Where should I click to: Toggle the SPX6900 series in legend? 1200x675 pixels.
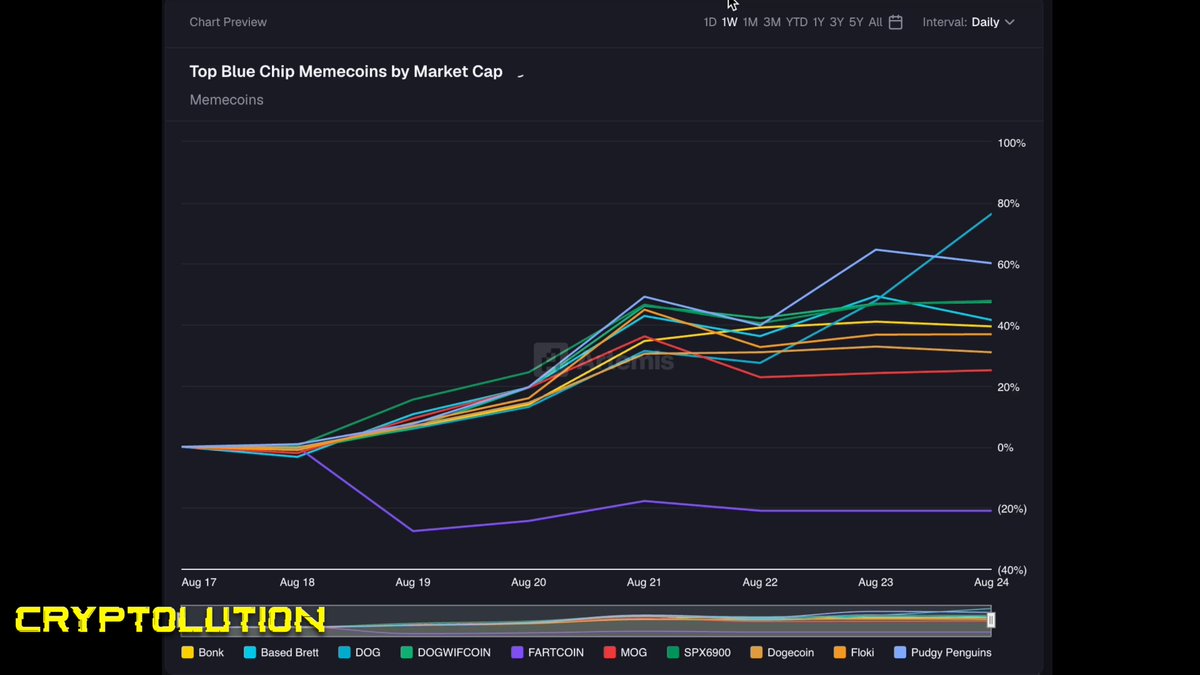698,653
